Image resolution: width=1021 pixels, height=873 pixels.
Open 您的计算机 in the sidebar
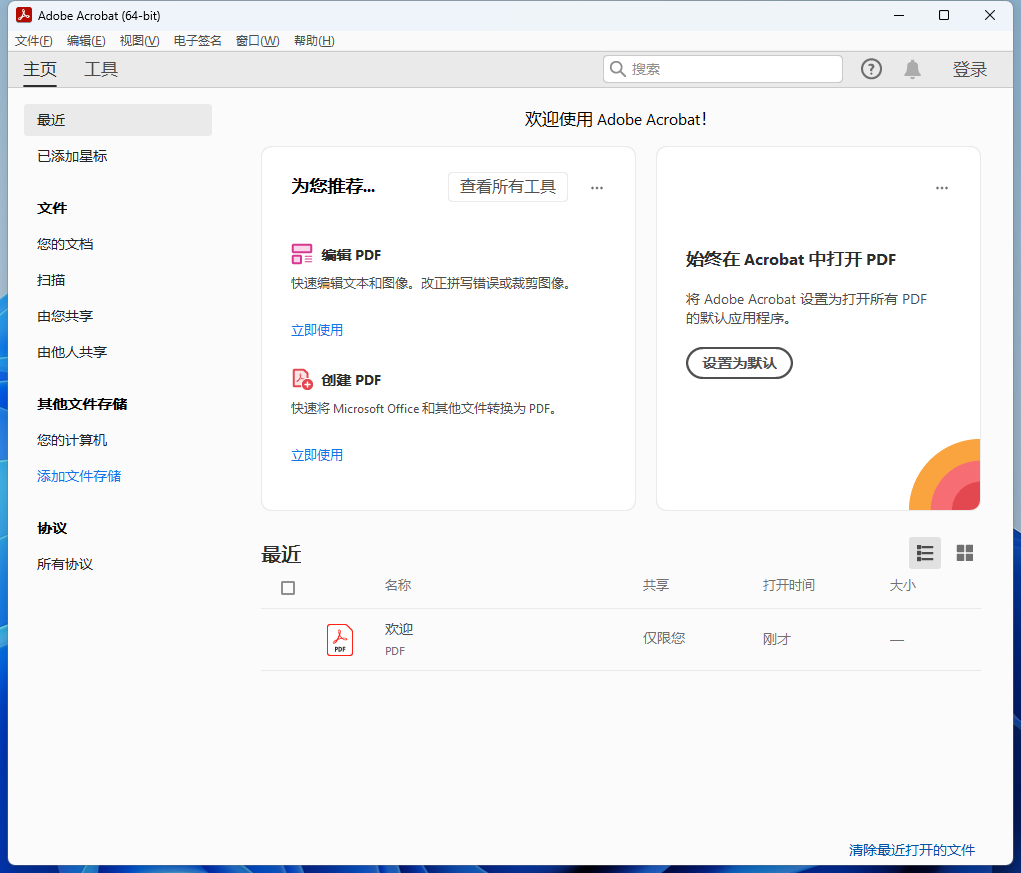click(72, 440)
